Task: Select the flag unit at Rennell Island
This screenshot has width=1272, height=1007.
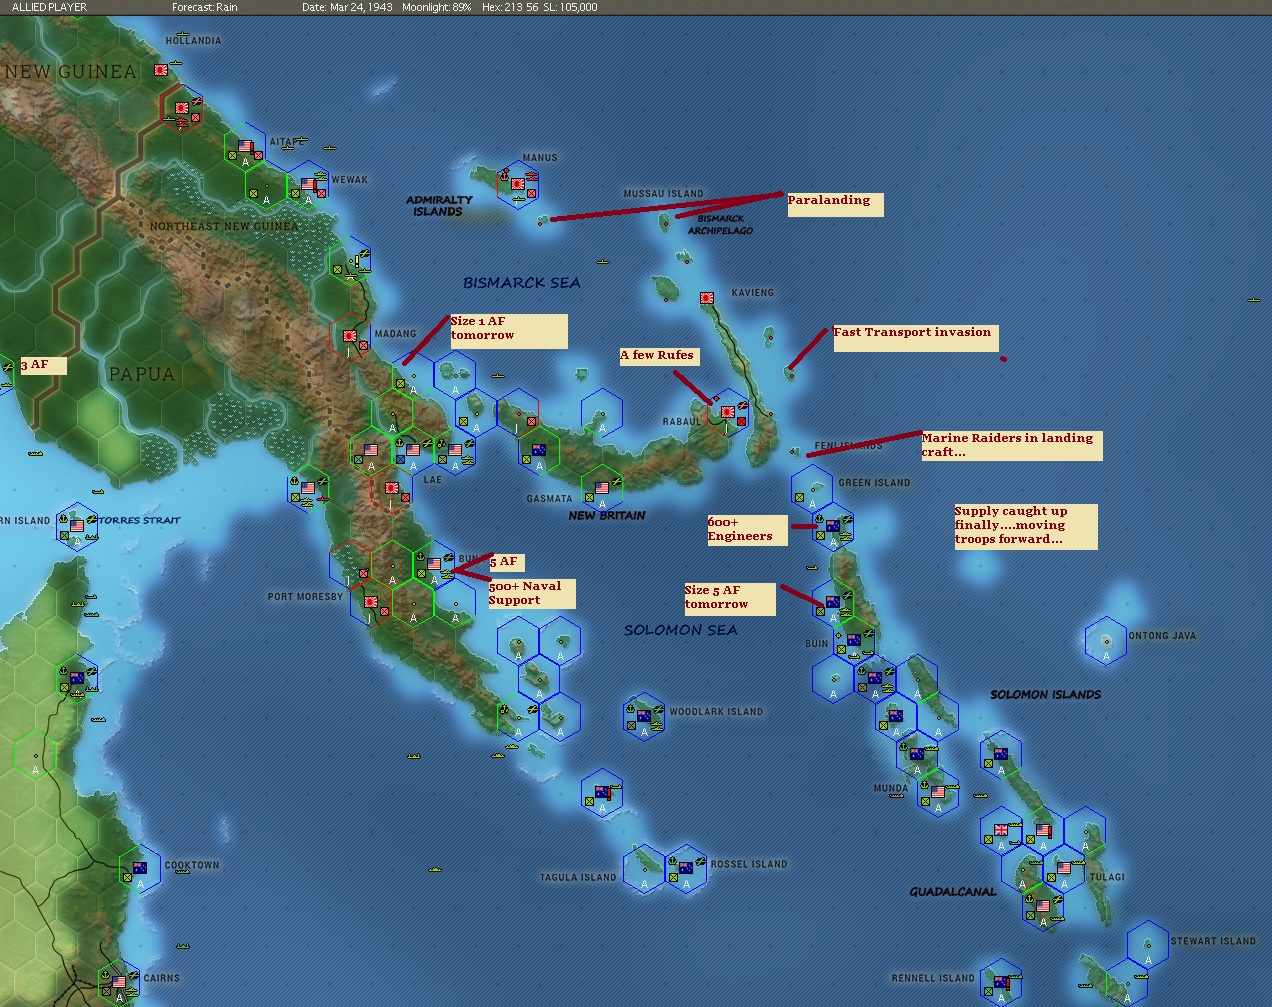Action: pos(1001,983)
